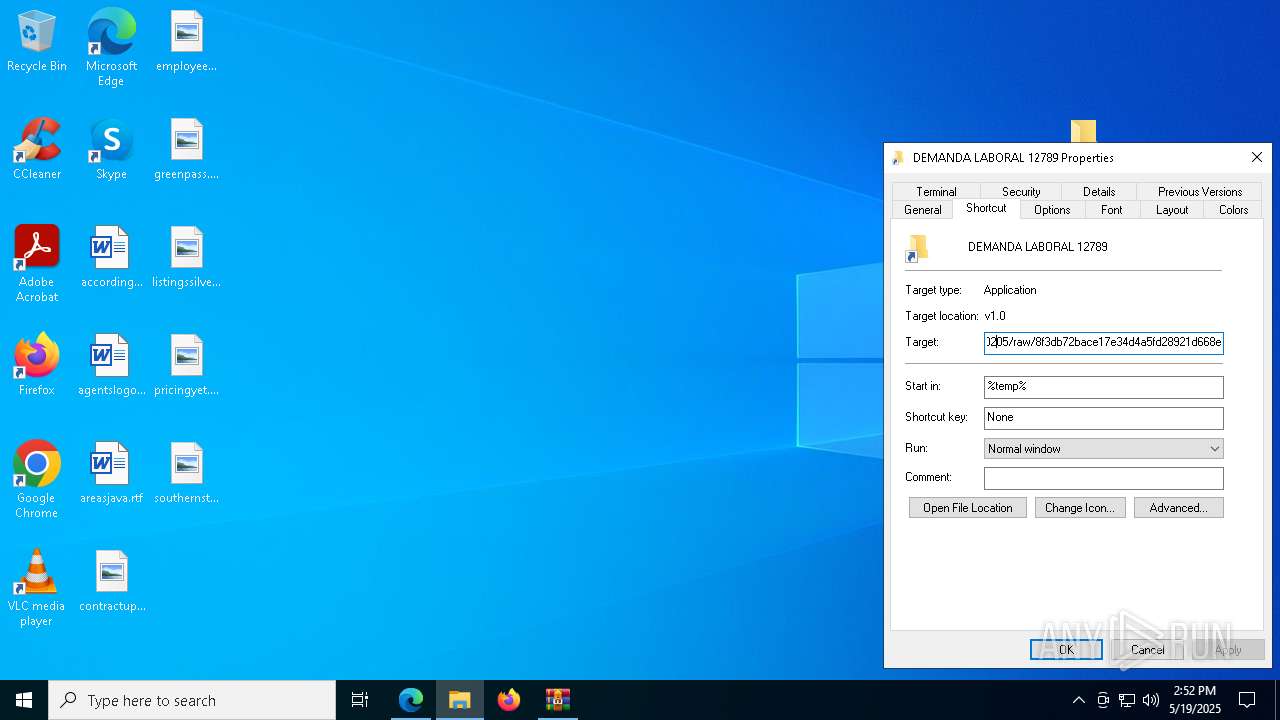Select the southernst image file icon
The image size is (1280, 720).
click(186, 474)
